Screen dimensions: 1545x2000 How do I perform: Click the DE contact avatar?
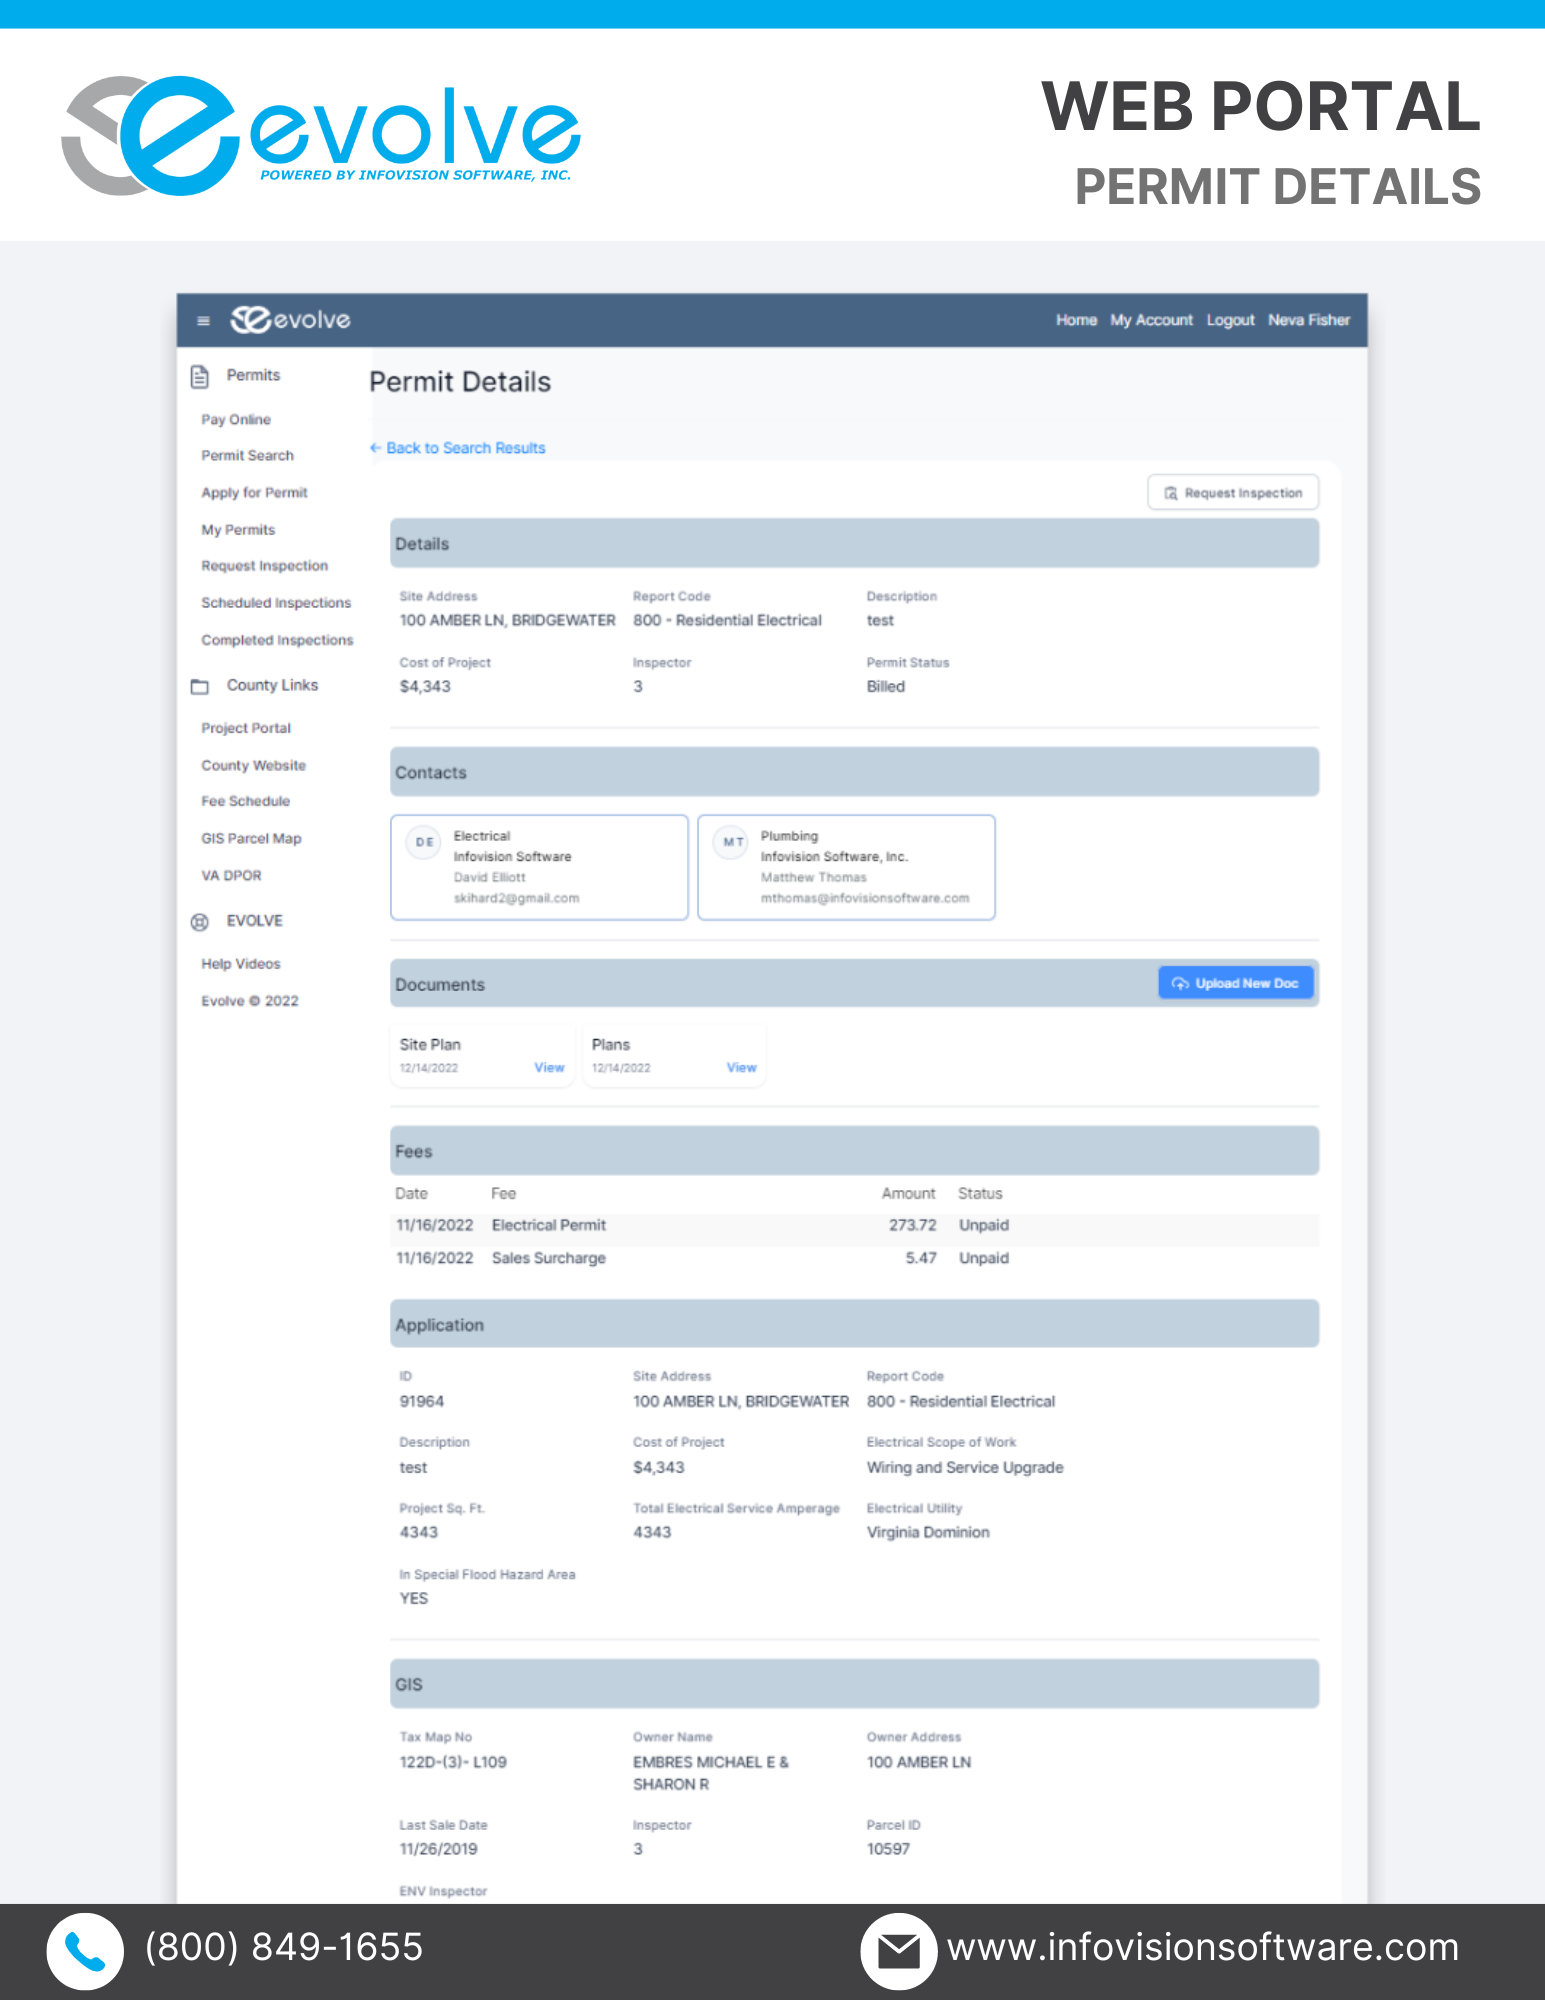pyautogui.click(x=425, y=842)
